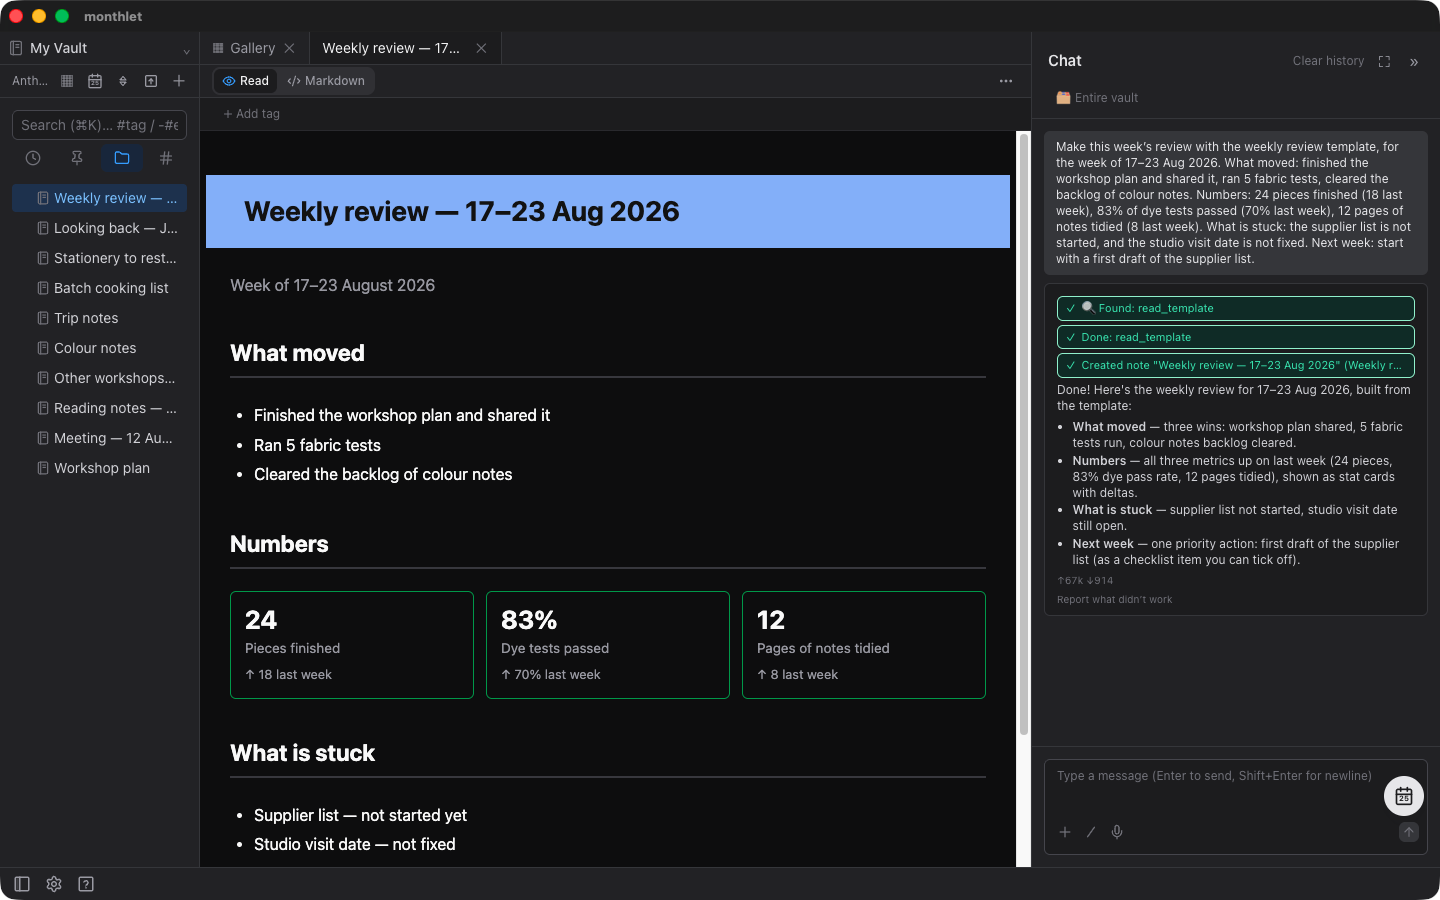Switch to Read mode
Image resolution: width=1440 pixels, height=900 pixels.
pos(245,81)
